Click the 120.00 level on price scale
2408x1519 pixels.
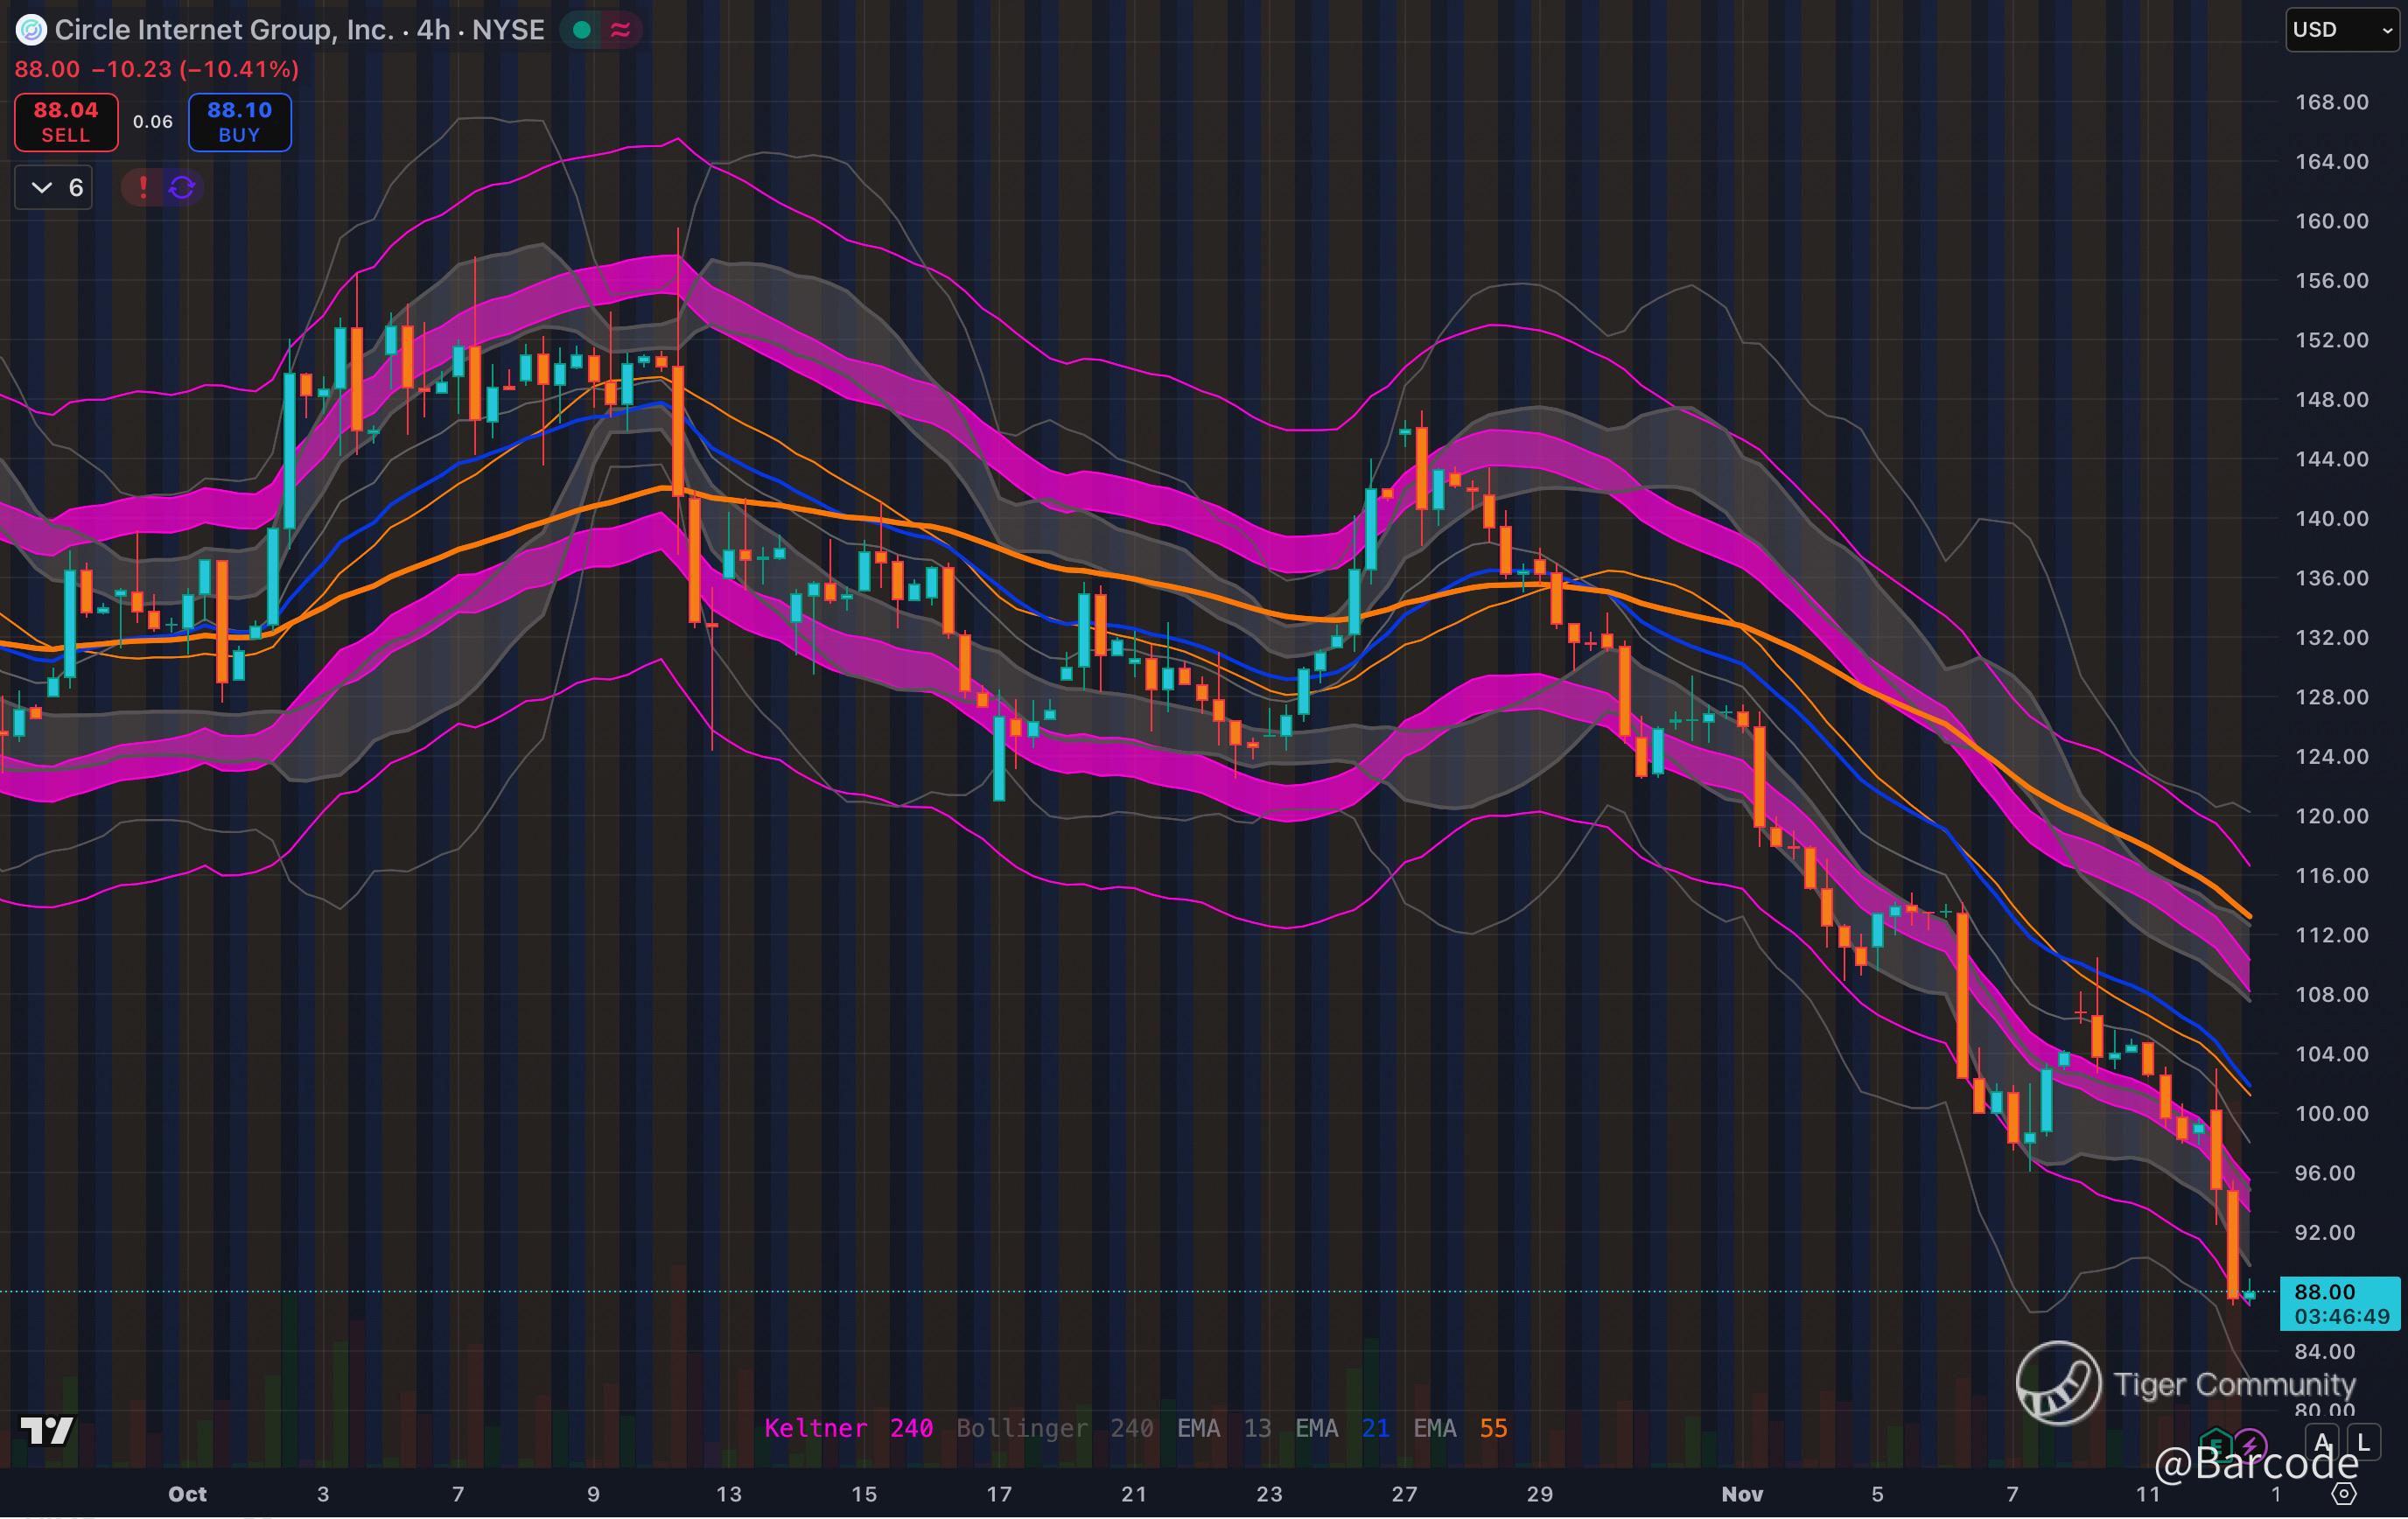2331,816
